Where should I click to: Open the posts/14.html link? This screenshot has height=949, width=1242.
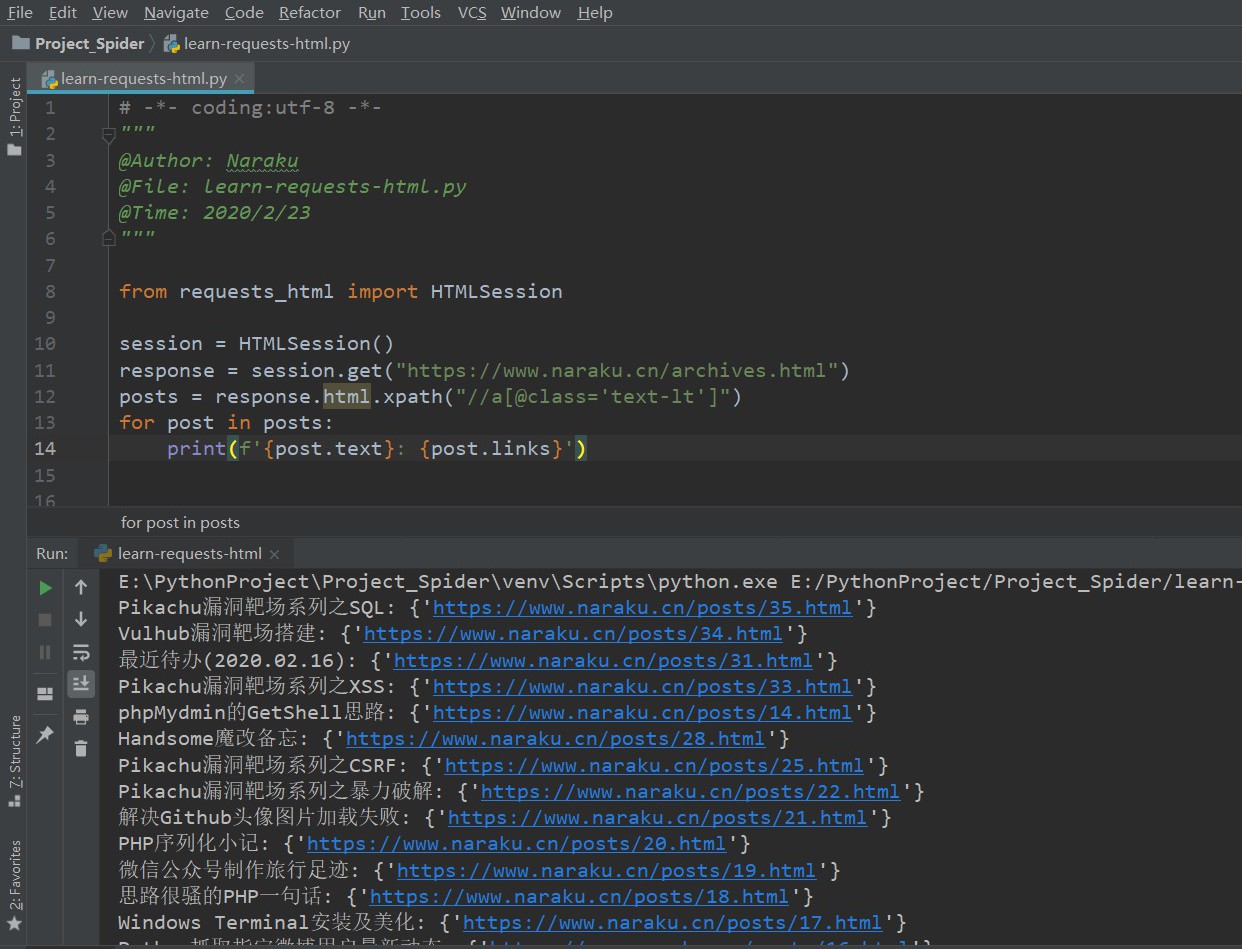pos(642,713)
